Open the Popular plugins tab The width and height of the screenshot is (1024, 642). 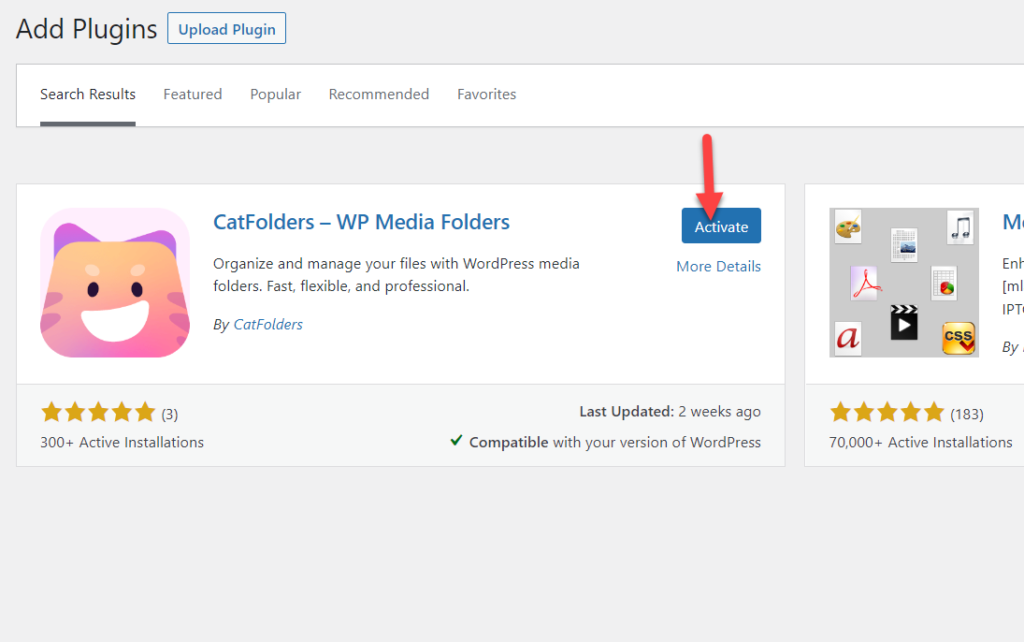pyautogui.click(x=275, y=94)
